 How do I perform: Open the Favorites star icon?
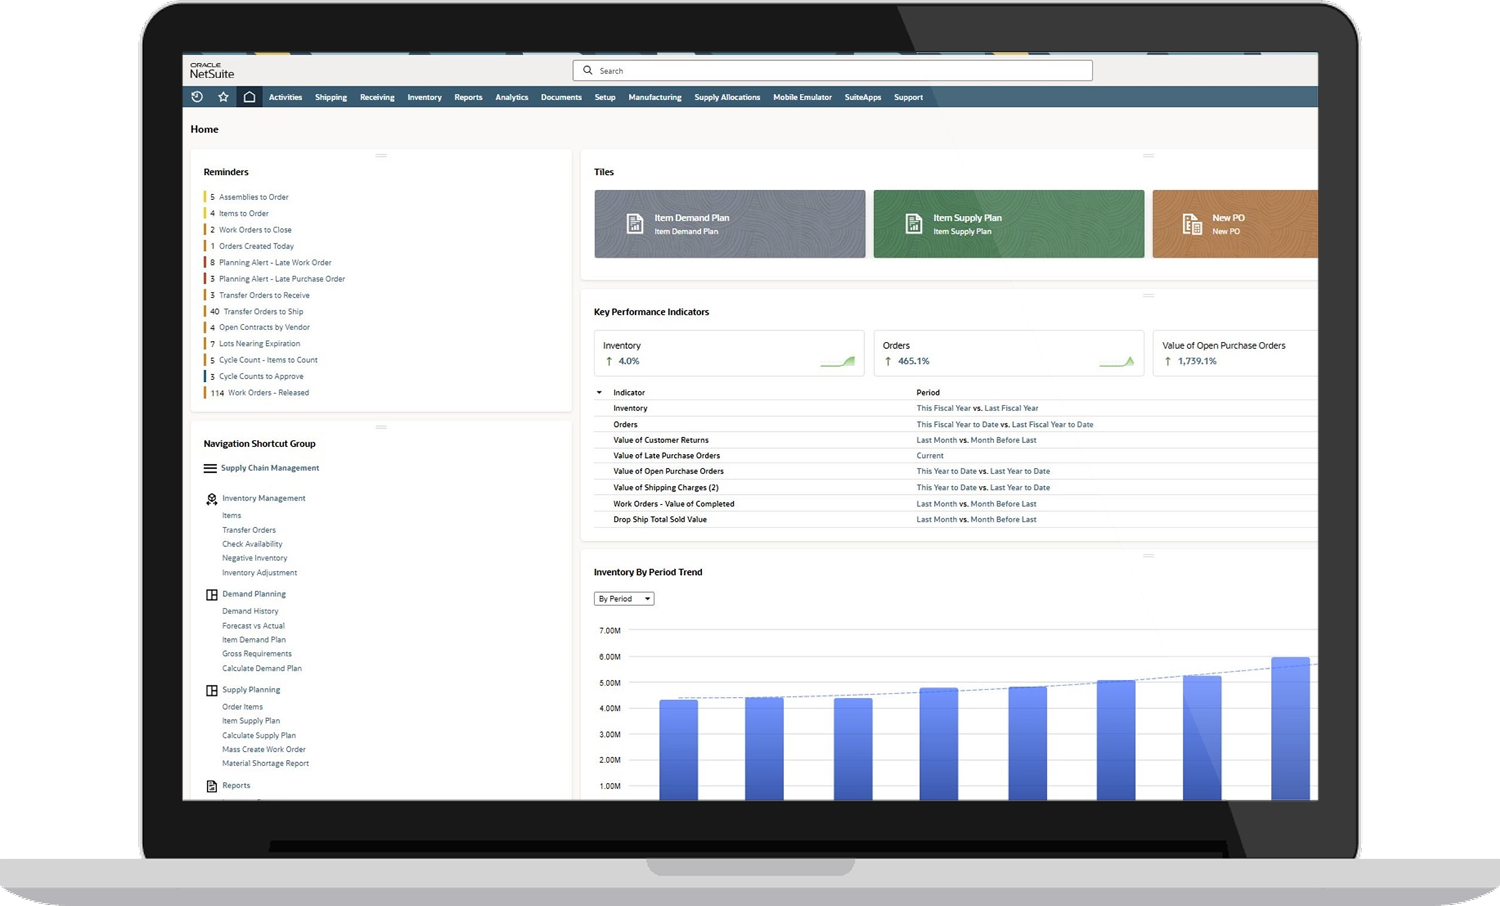pyautogui.click(x=222, y=96)
